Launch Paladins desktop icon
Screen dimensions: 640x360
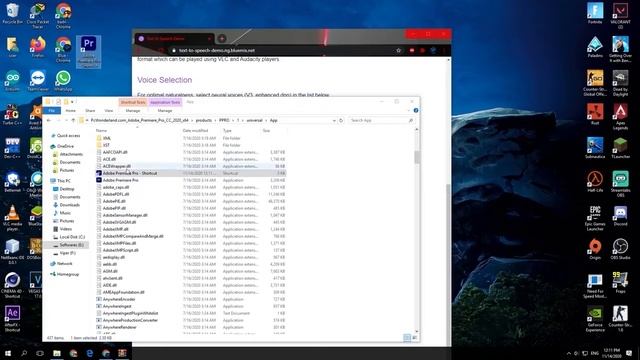(x=595, y=47)
